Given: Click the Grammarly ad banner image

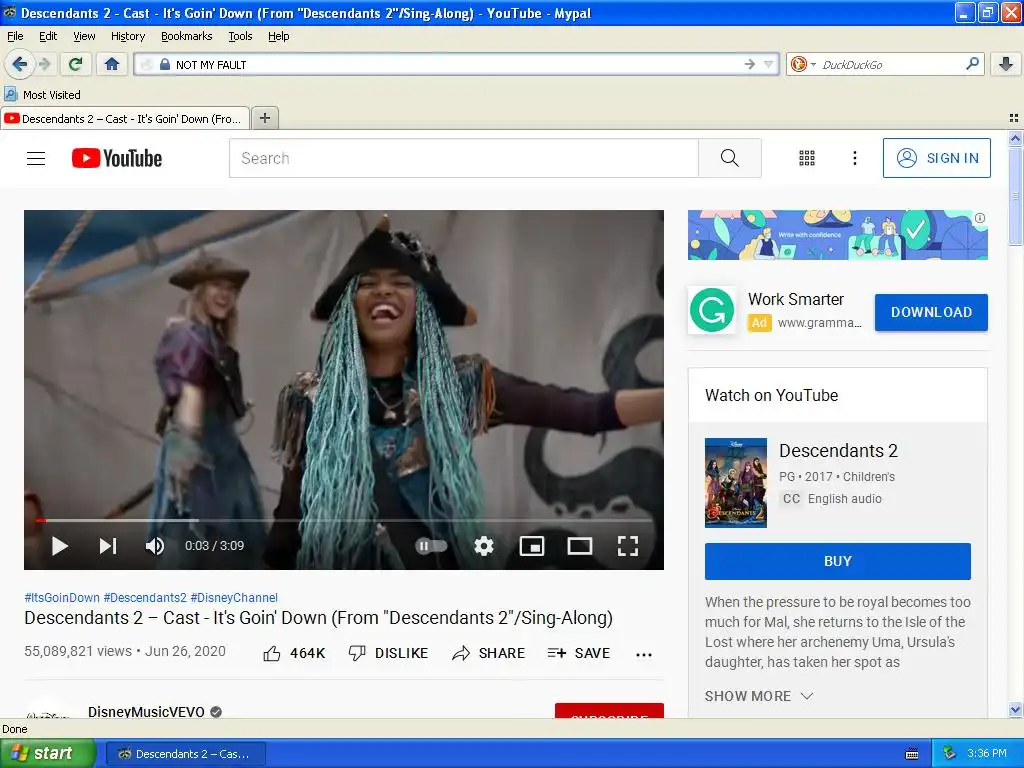Looking at the screenshot, I should tap(837, 235).
